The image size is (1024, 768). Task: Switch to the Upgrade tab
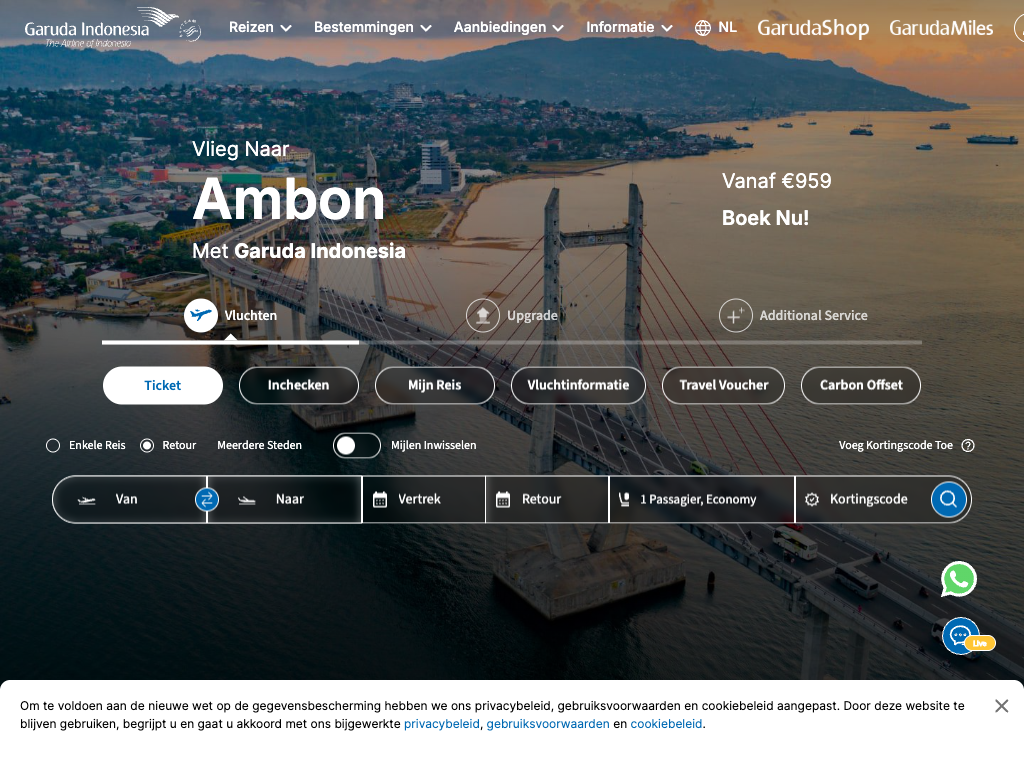click(x=512, y=316)
